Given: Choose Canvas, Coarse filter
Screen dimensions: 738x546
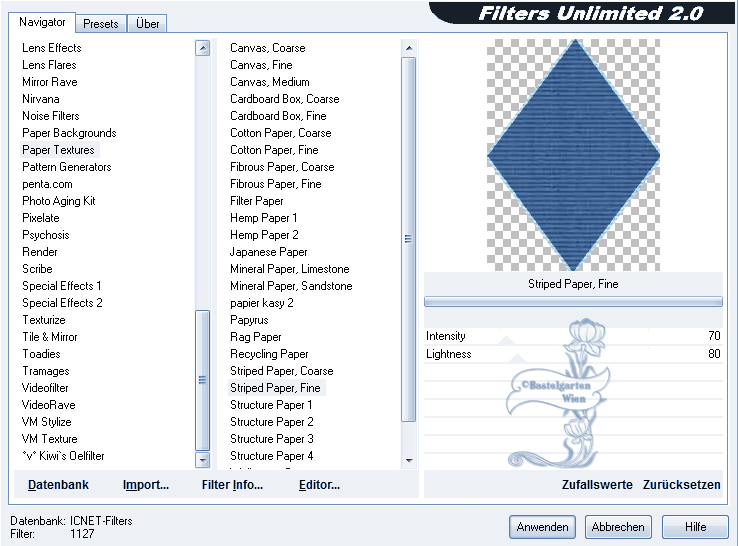Looking at the screenshot, I should [x=268, y=48].
